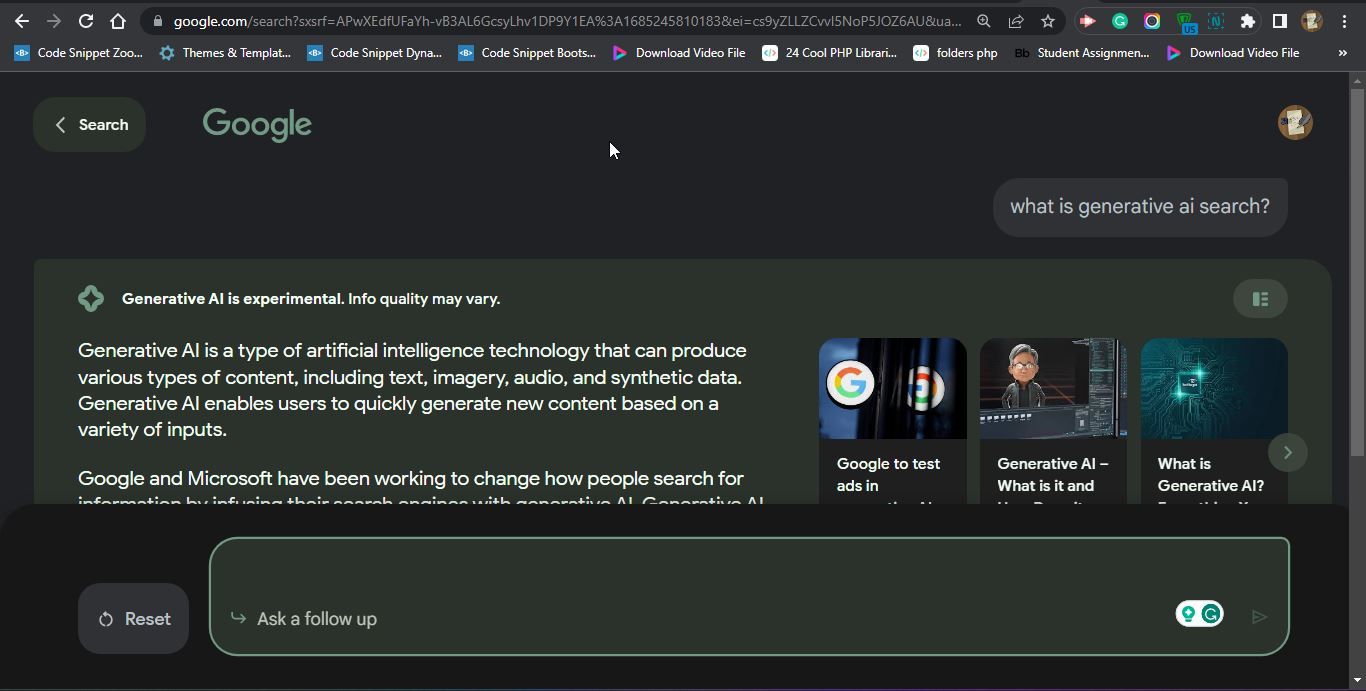
Task: Open Google account avatar on page
Action: click(1295, 123)
